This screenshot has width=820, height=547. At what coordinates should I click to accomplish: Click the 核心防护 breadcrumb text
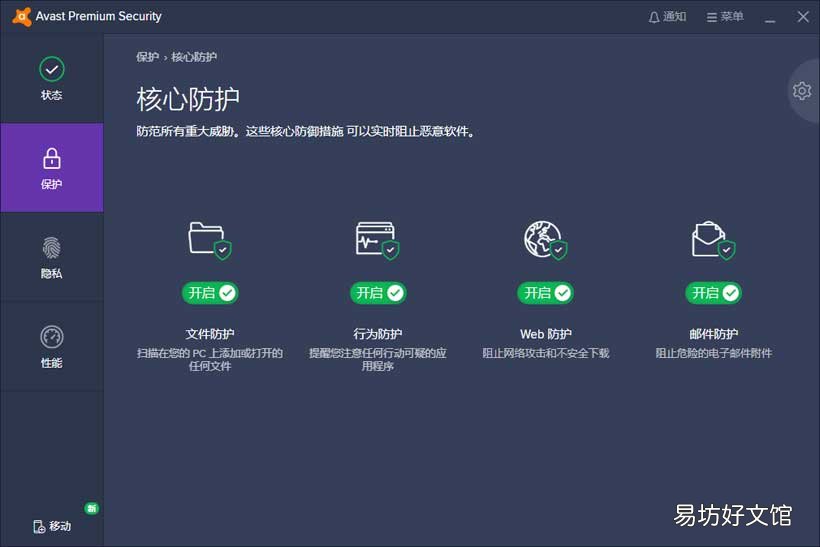pos(194,57)
